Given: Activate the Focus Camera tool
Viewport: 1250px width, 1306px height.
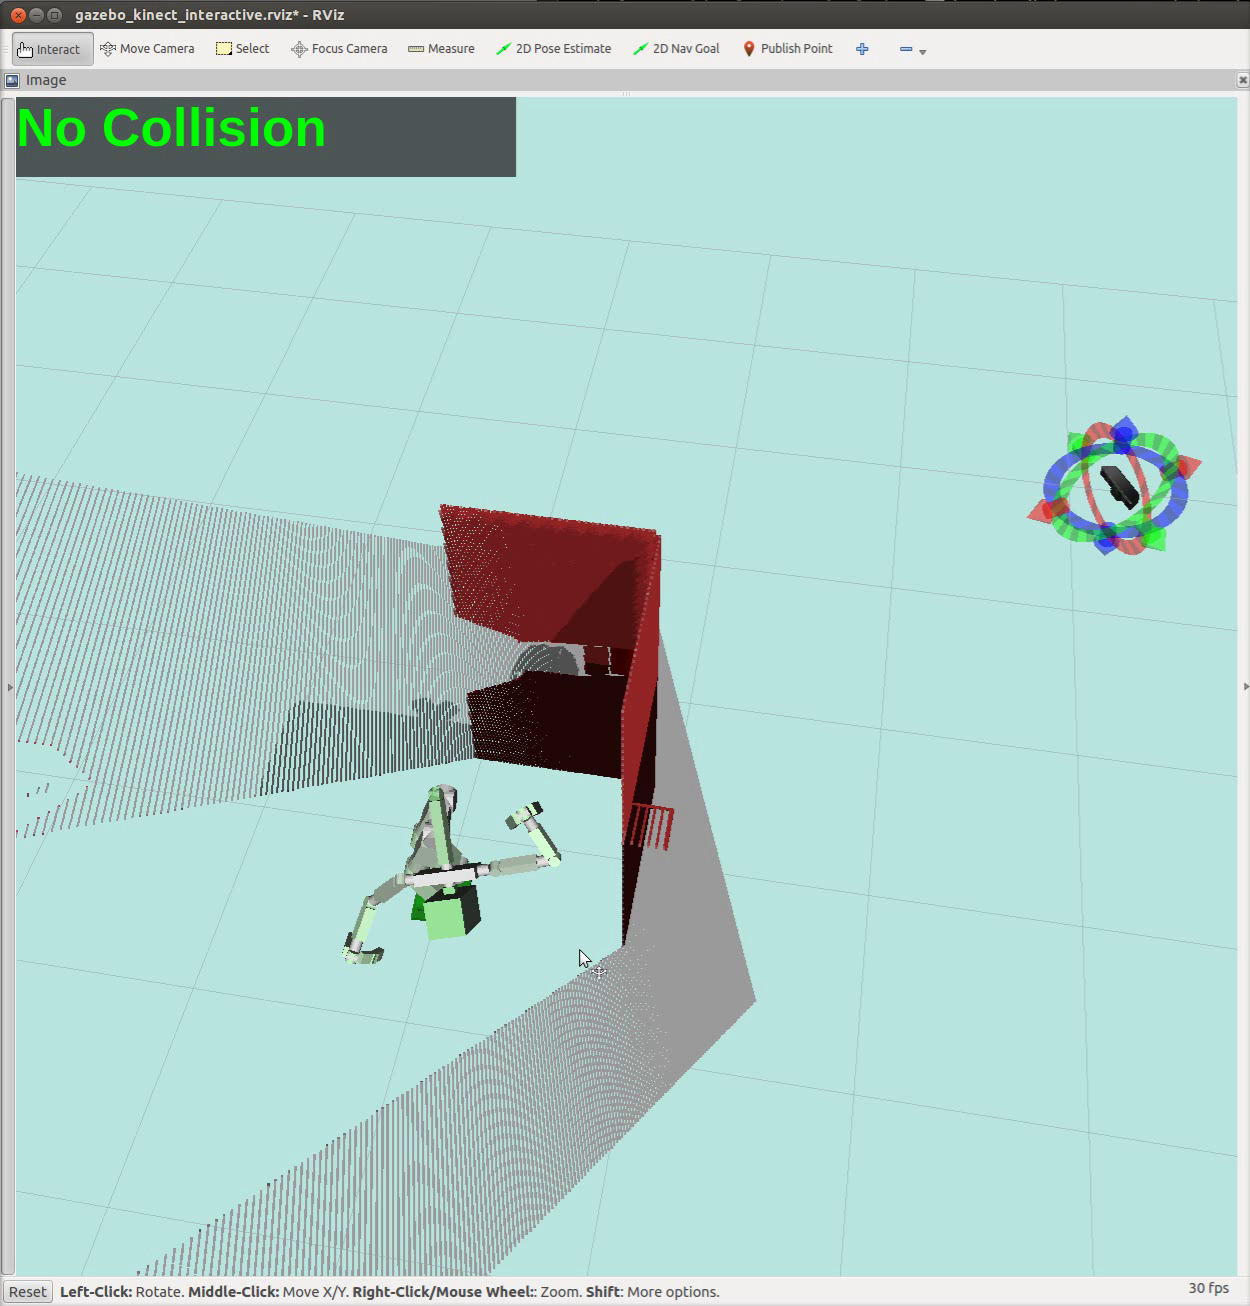Looking at the screenshot, I should tap(339, 48).
